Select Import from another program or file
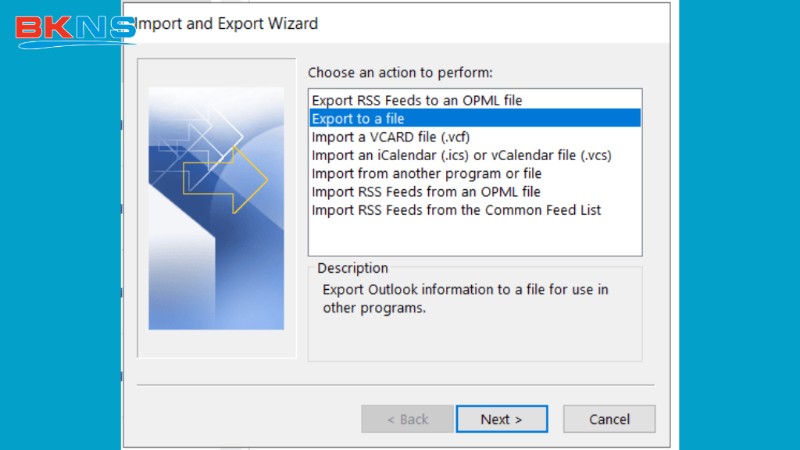800x450 pixels. tap(426, 173)
